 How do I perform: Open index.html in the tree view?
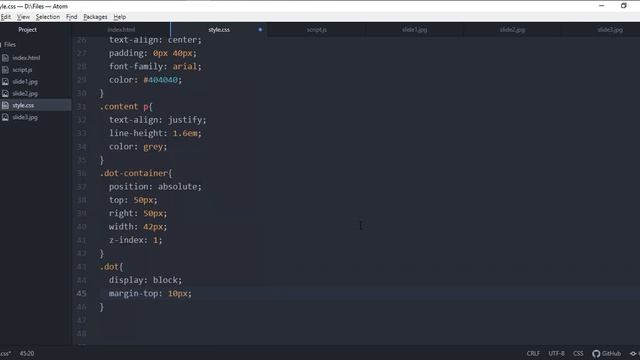[x=26, y=58]
